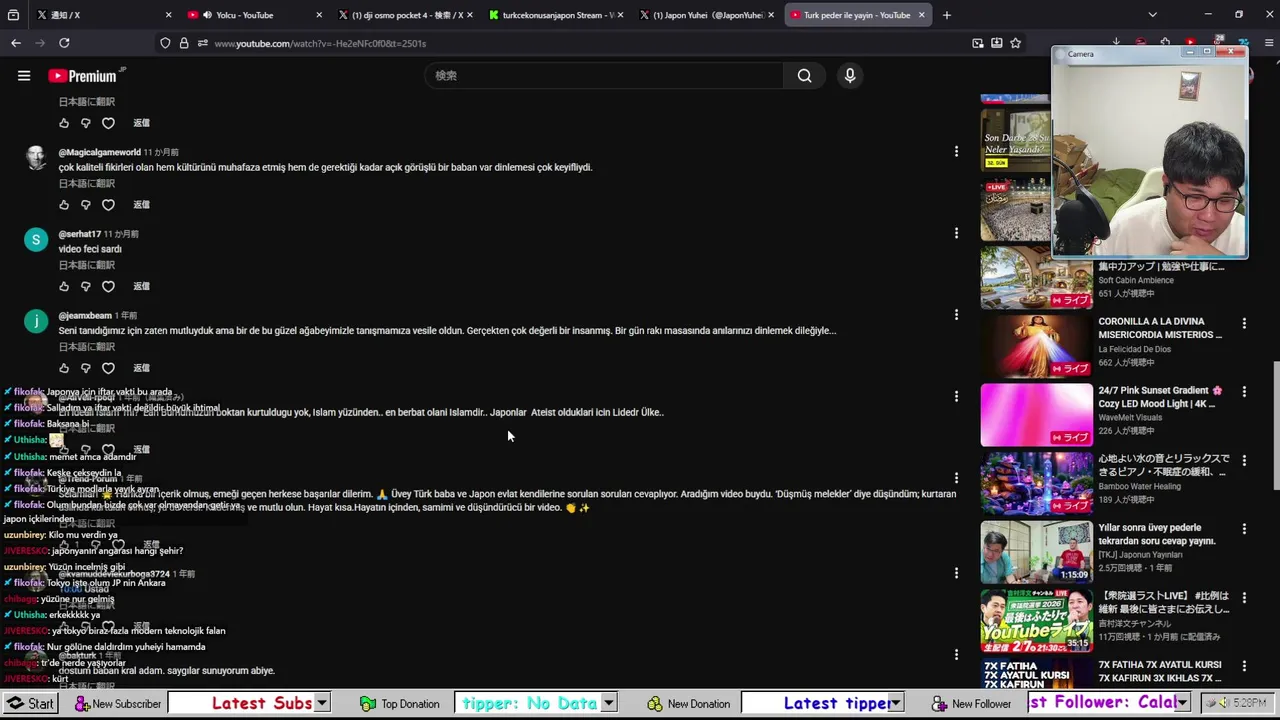Image resolution: width=1280 pixels, height=720 pixels.
Task: Close the Turk peder ile yayin tab
Action: pos(921,15)
